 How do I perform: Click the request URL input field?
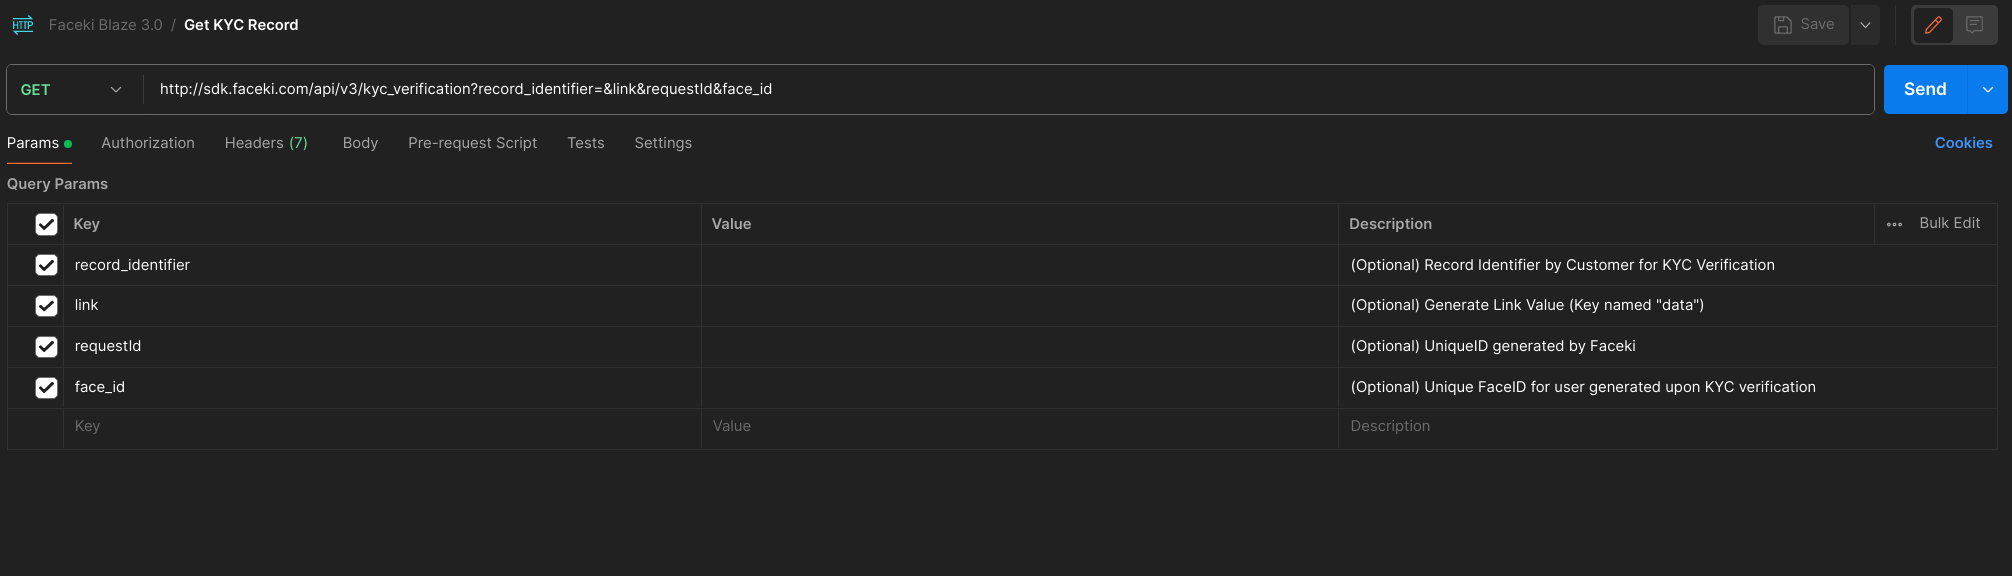tap(1000, 90)
